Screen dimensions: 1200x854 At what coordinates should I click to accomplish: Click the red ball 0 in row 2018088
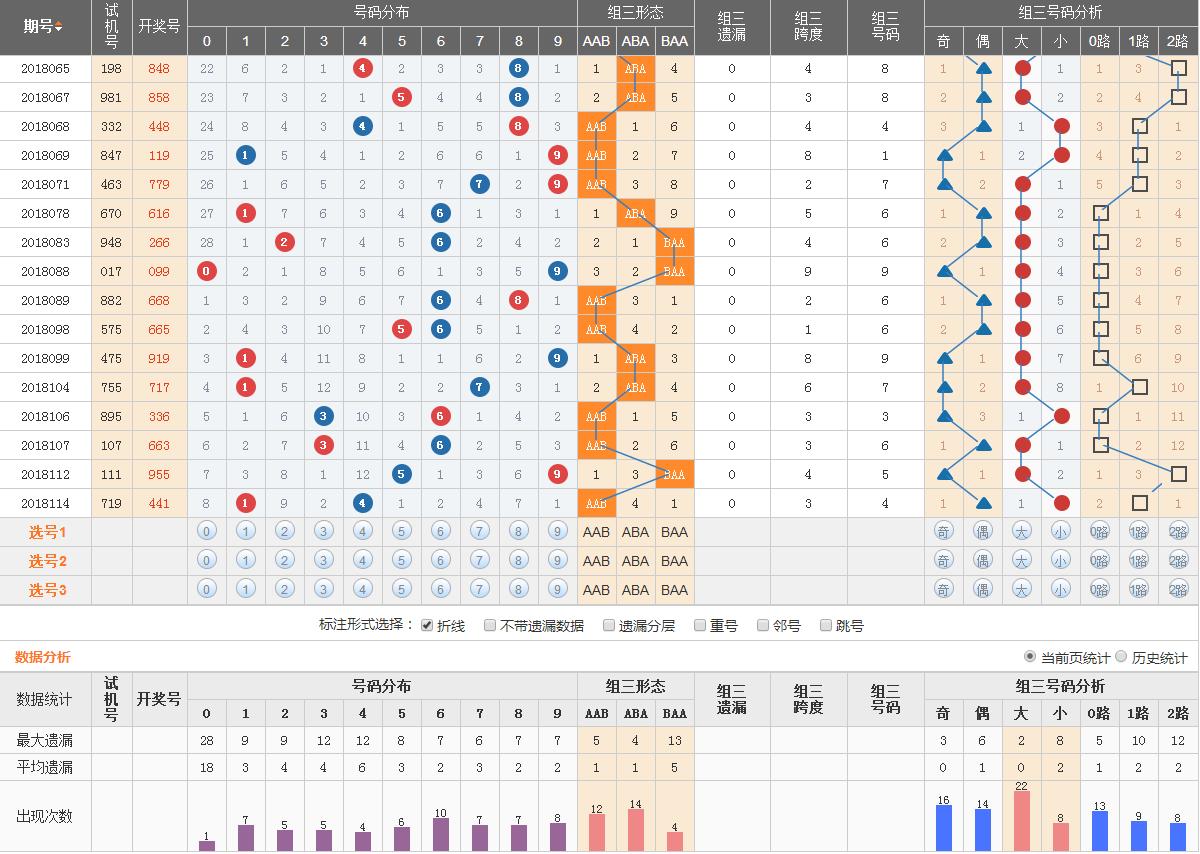[207, 272]
